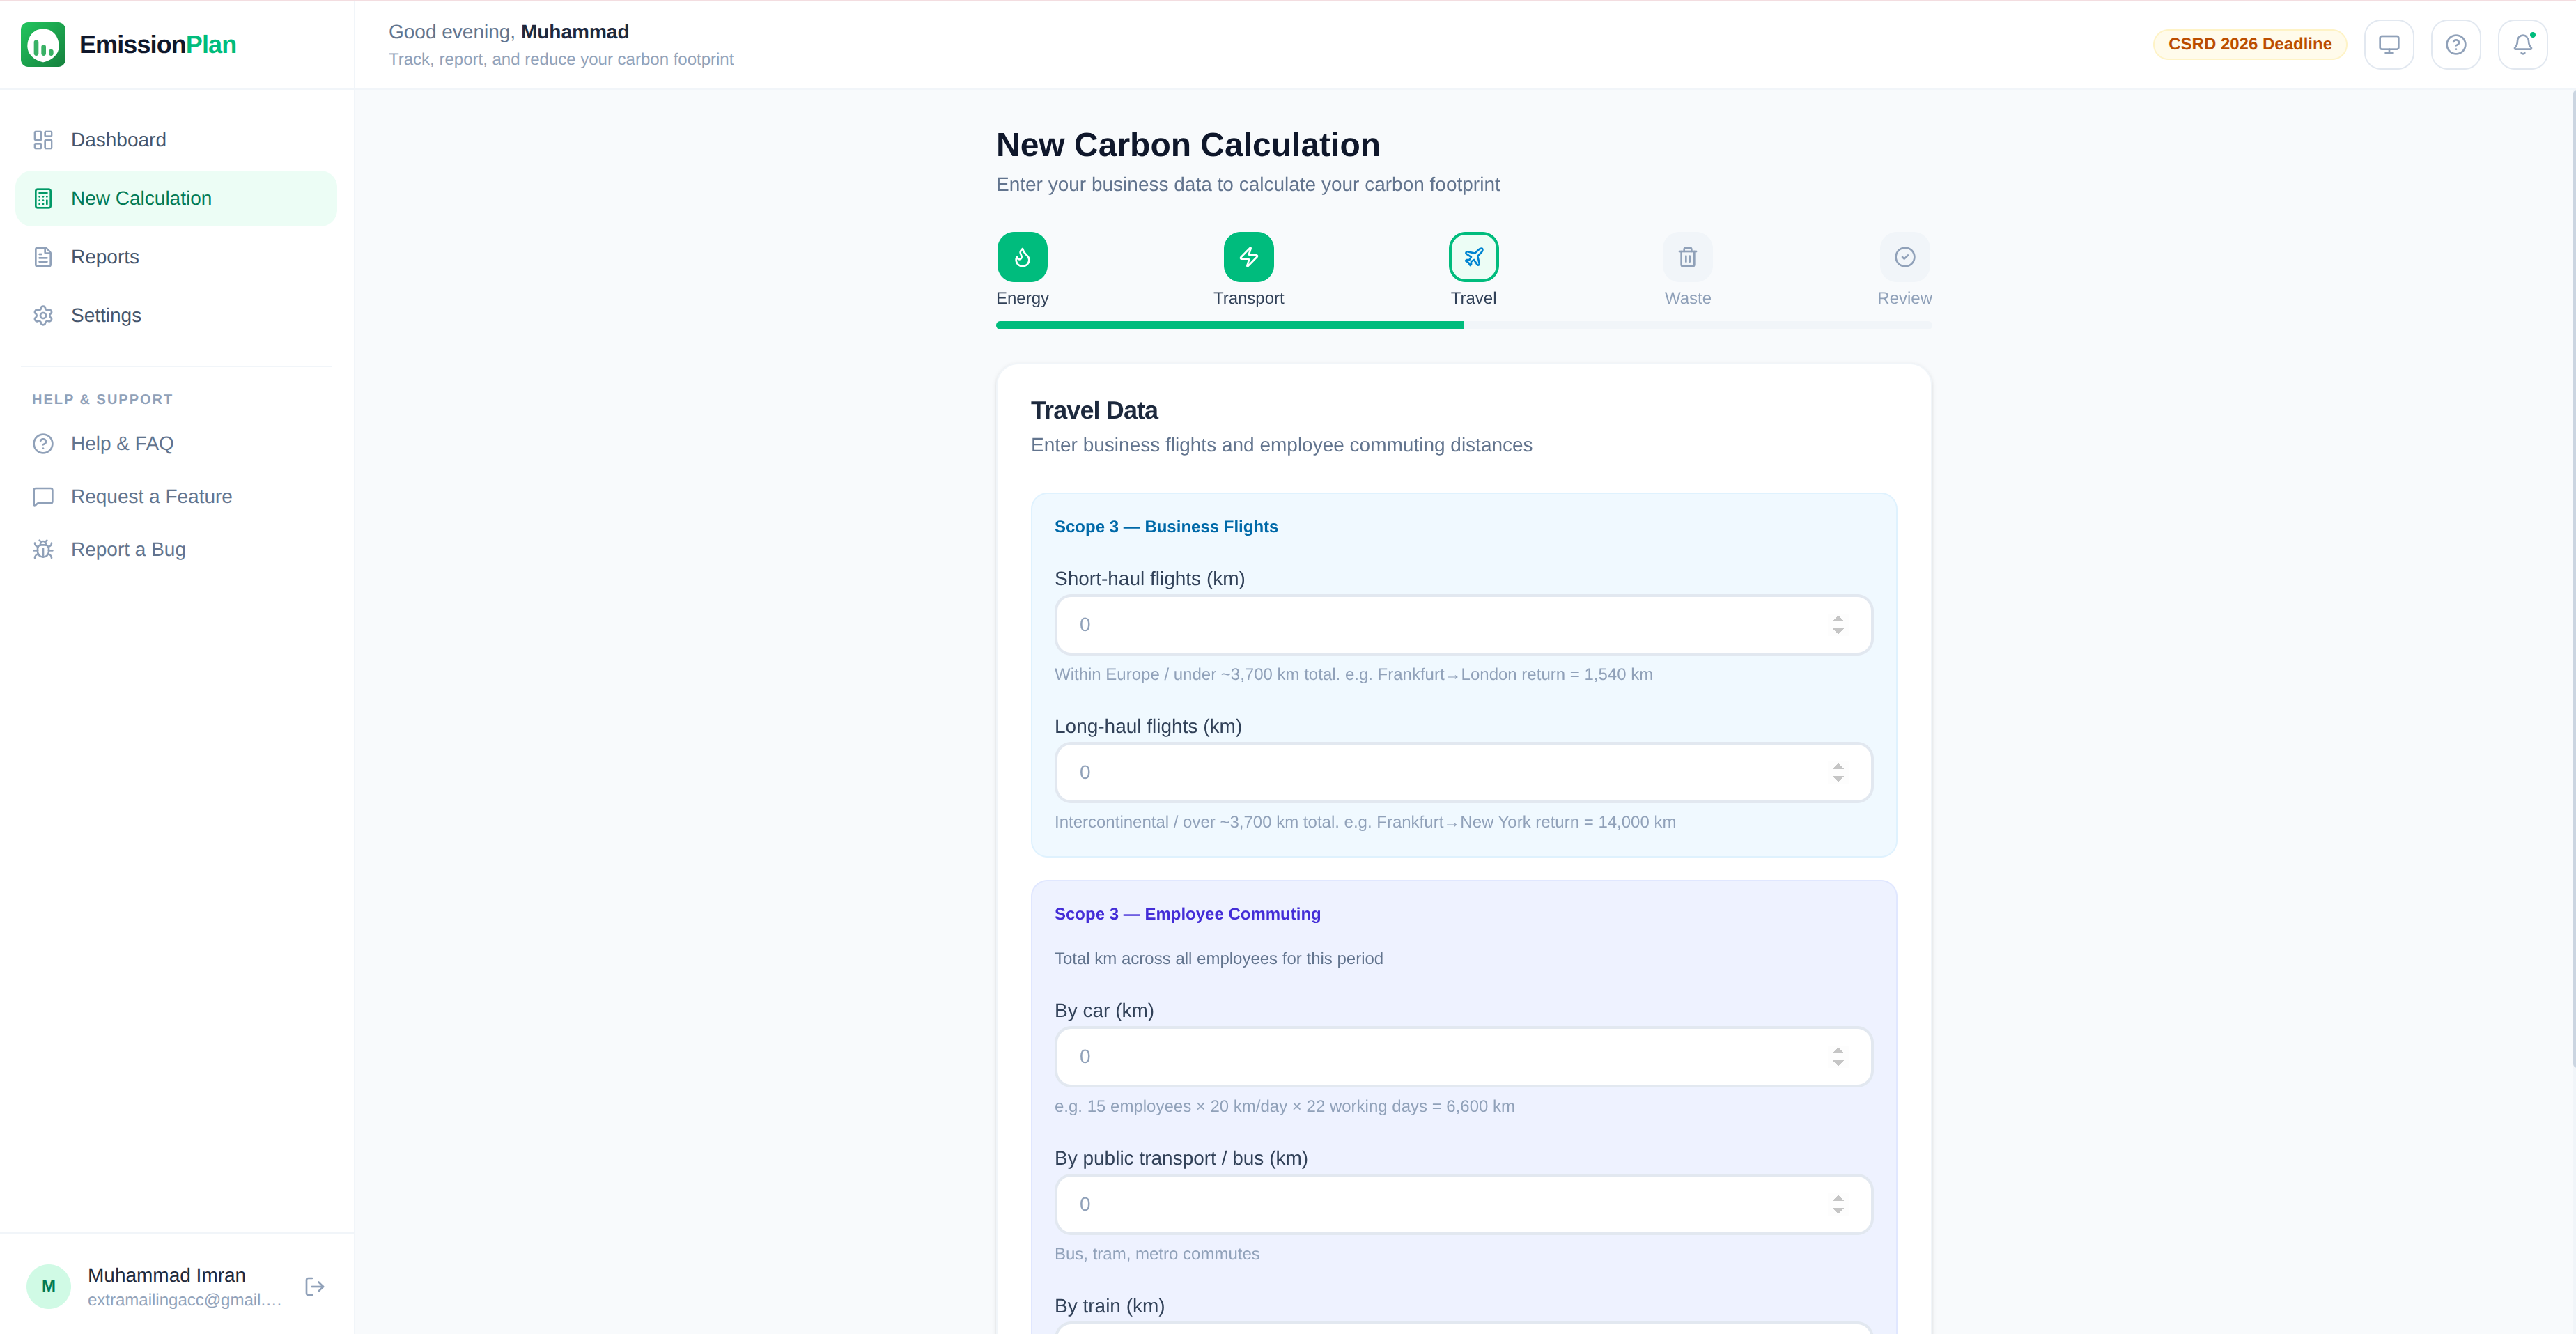
Task: Click the step progress bar
Action: [x=1463, y=325]
